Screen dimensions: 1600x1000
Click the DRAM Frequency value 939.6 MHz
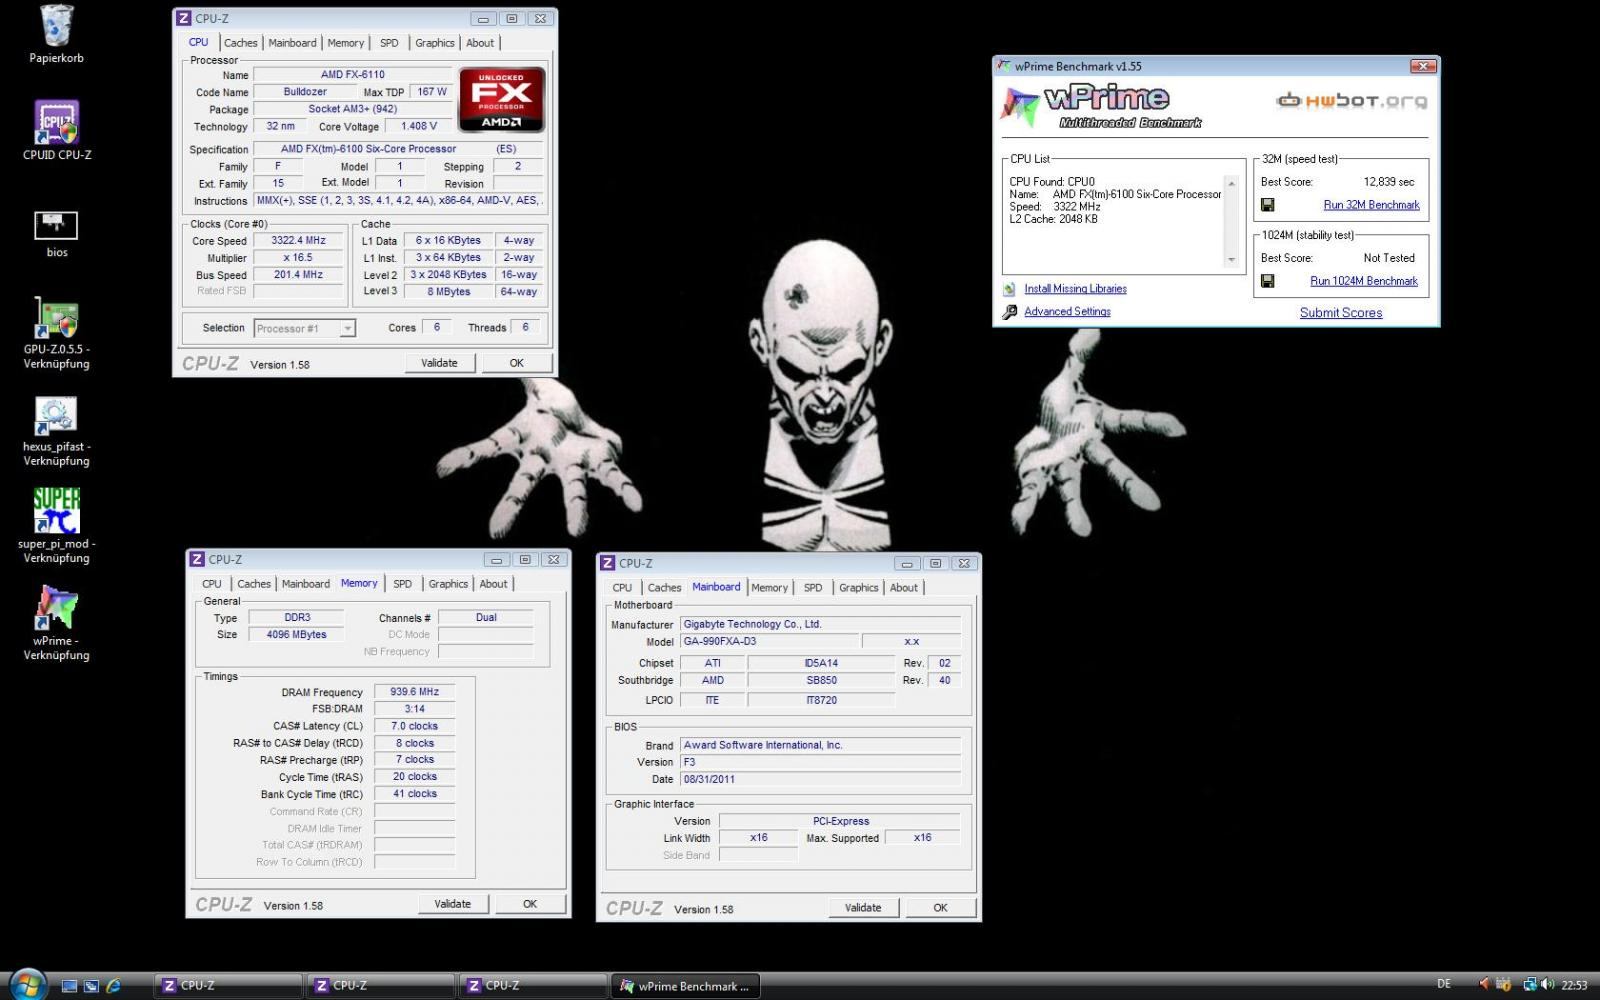pyautogui.click(x=415, y=692)
